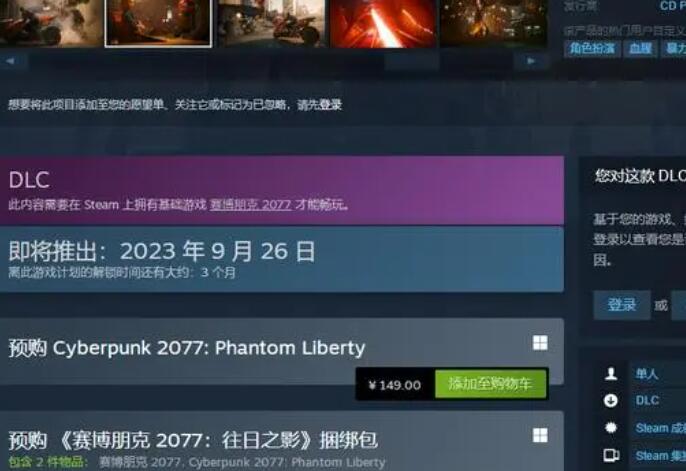Screen dimensions: 686x471
Task: Open the DLC category link in sidebar
Action: pyautogui.click(x=647, y=400)
